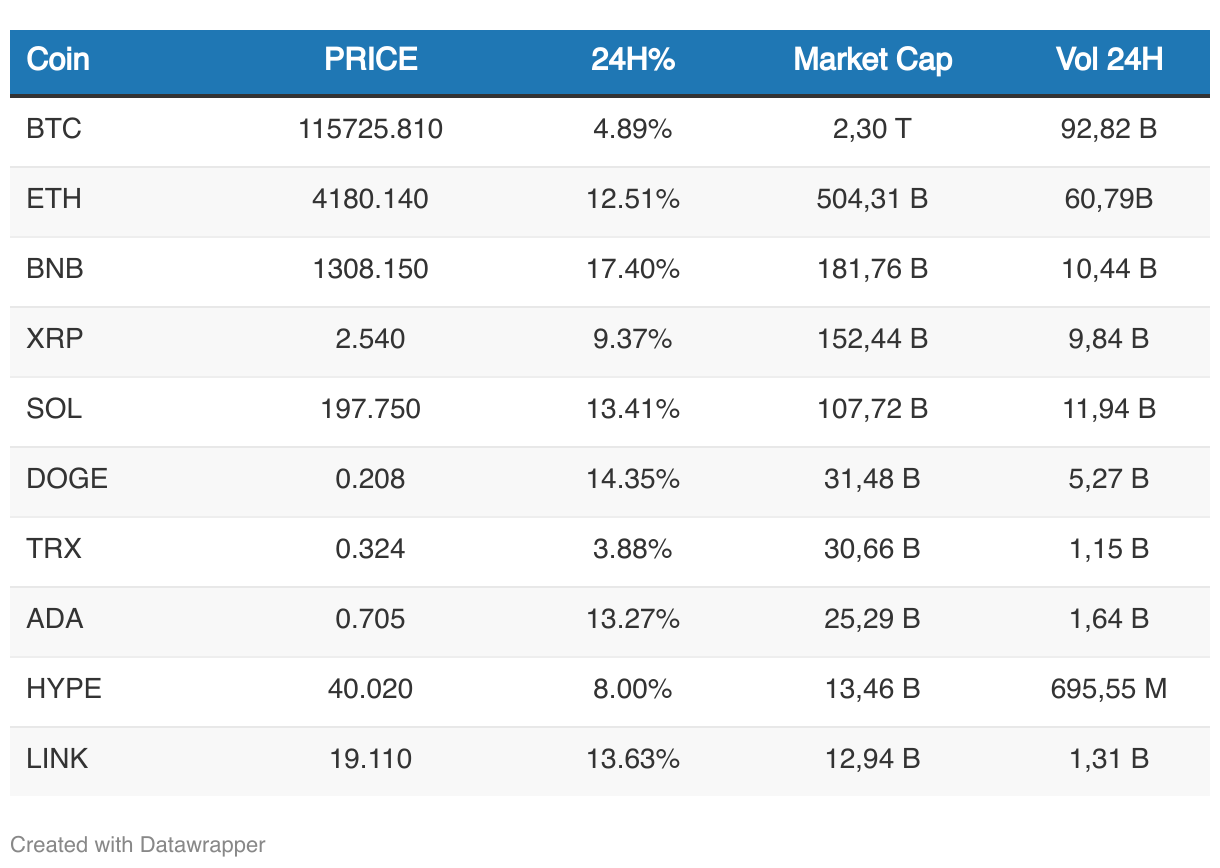
Task: Click the XRP 24H change 9.37%
Action: [633, 339]
